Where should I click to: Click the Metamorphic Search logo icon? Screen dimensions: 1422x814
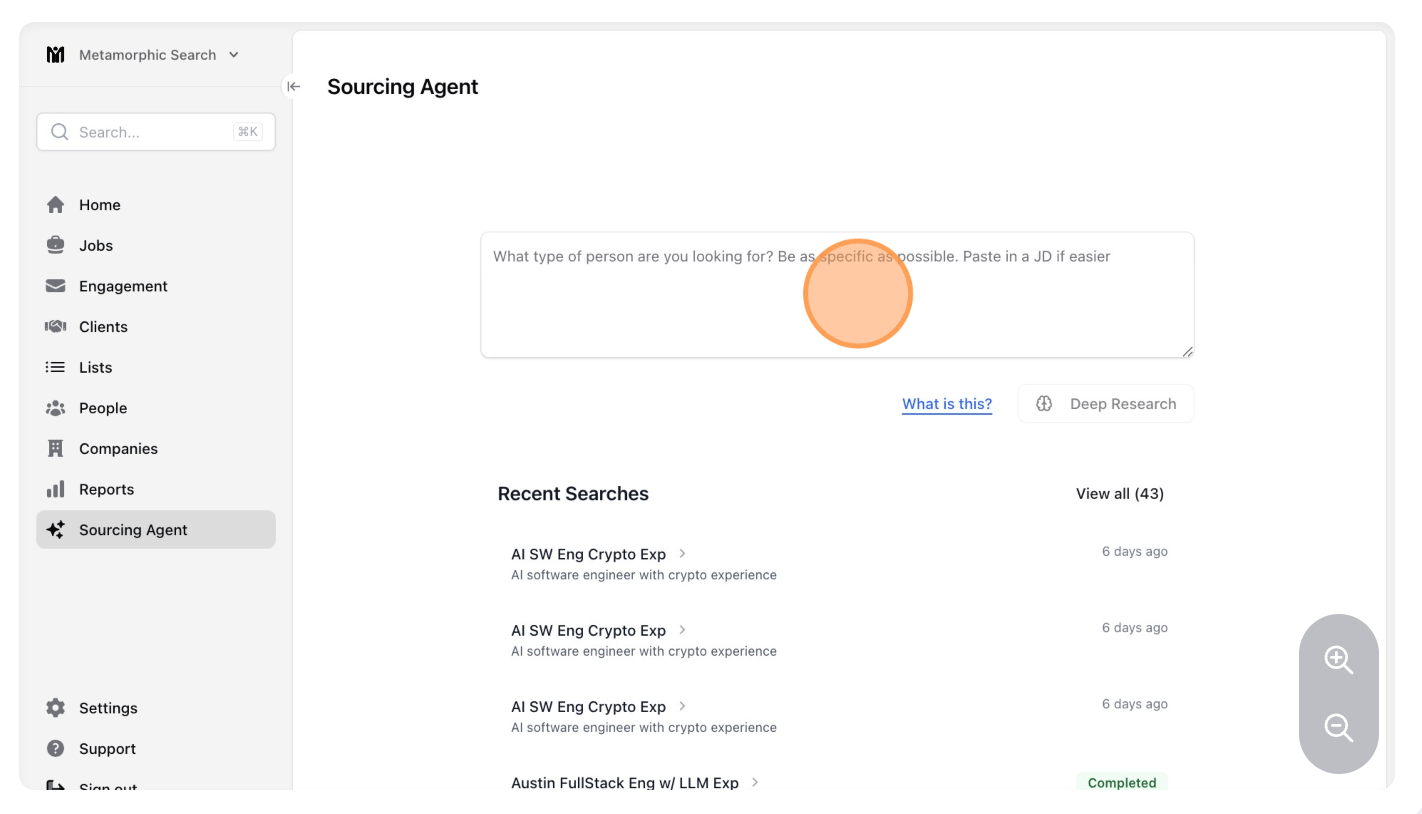pos(56,55)
